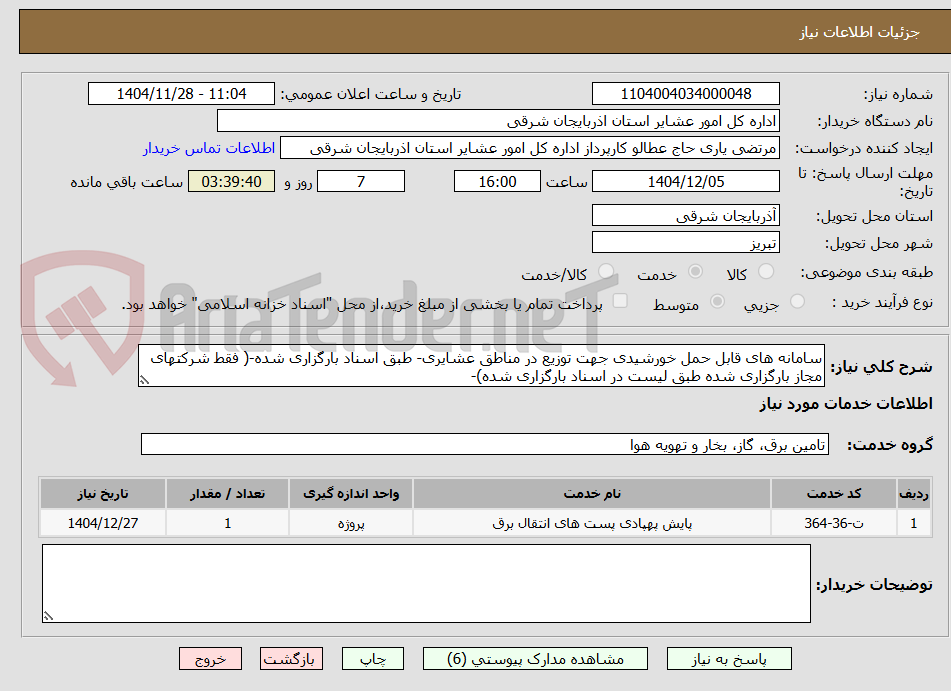Click service name پایش پهپادی پست های انتقال برق
The width and height of the screenshot is (951, 691).
click(x=592, y=523)
